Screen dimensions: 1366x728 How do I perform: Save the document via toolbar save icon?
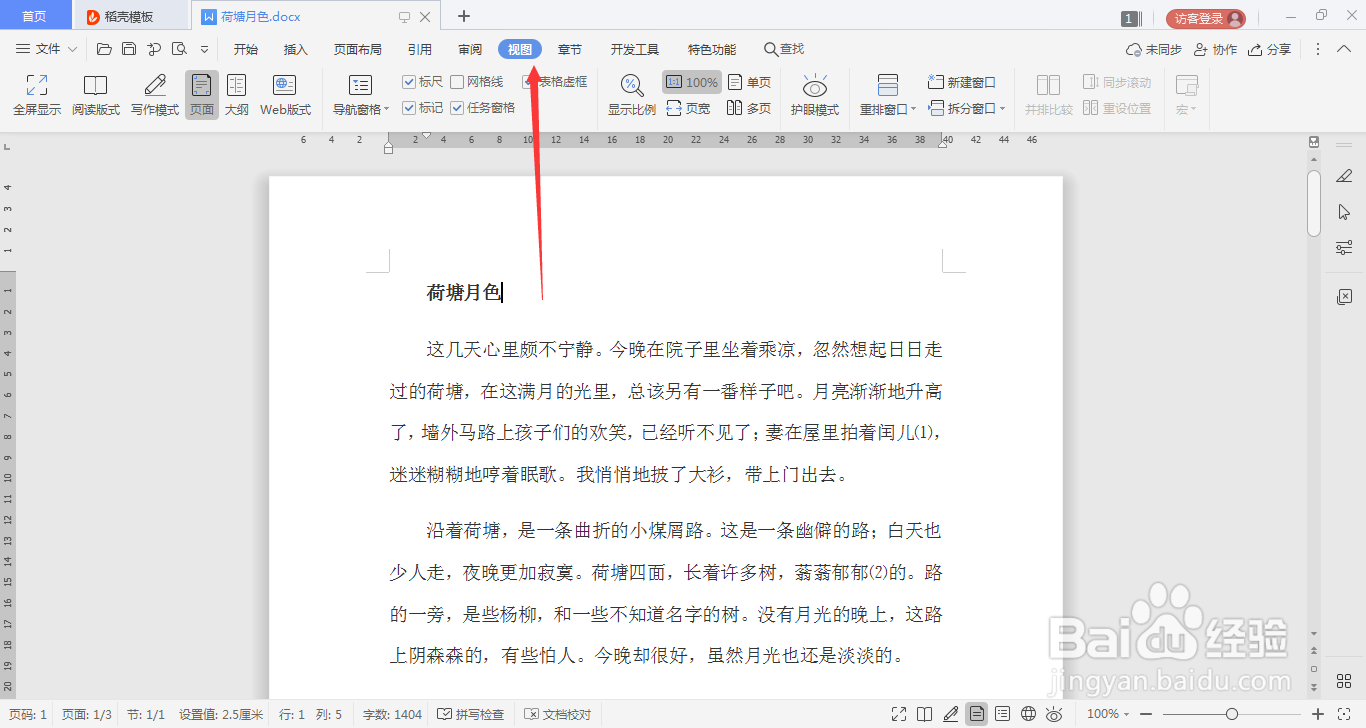[129, 49]
